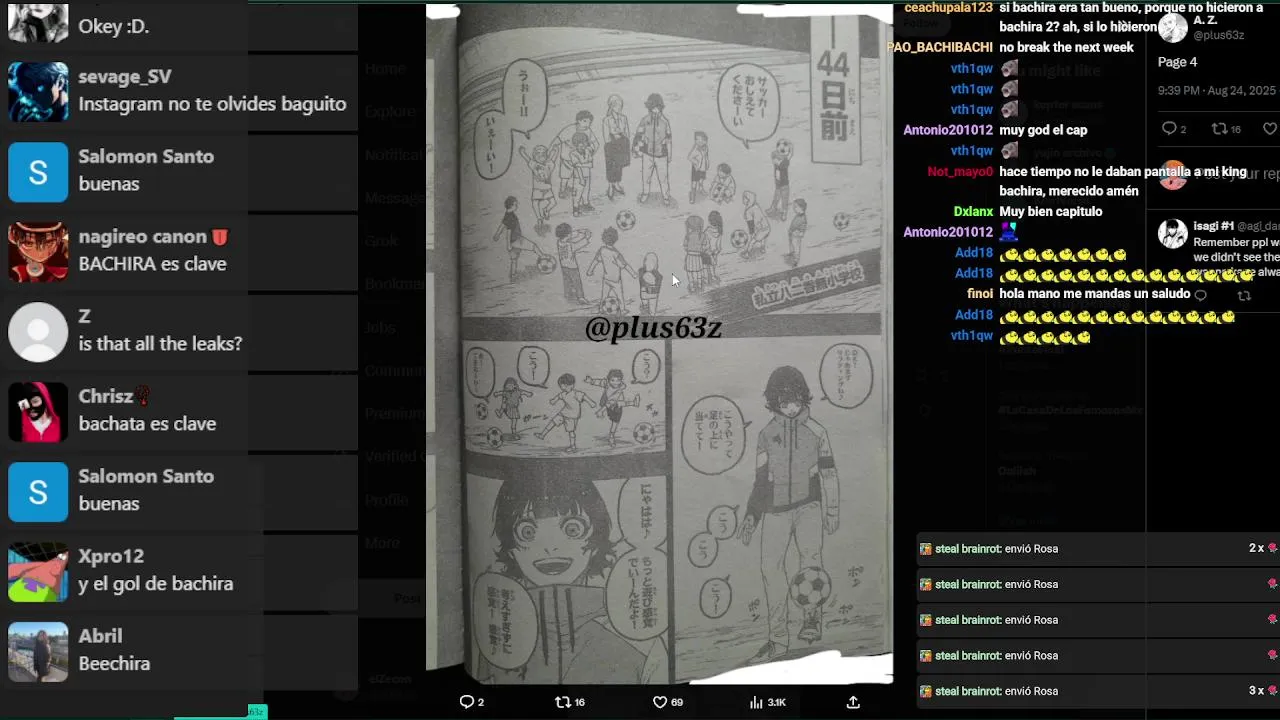Click the username finoi in the chat
Viewport: 1280px width, 720px height.
[x=980, y=294]
